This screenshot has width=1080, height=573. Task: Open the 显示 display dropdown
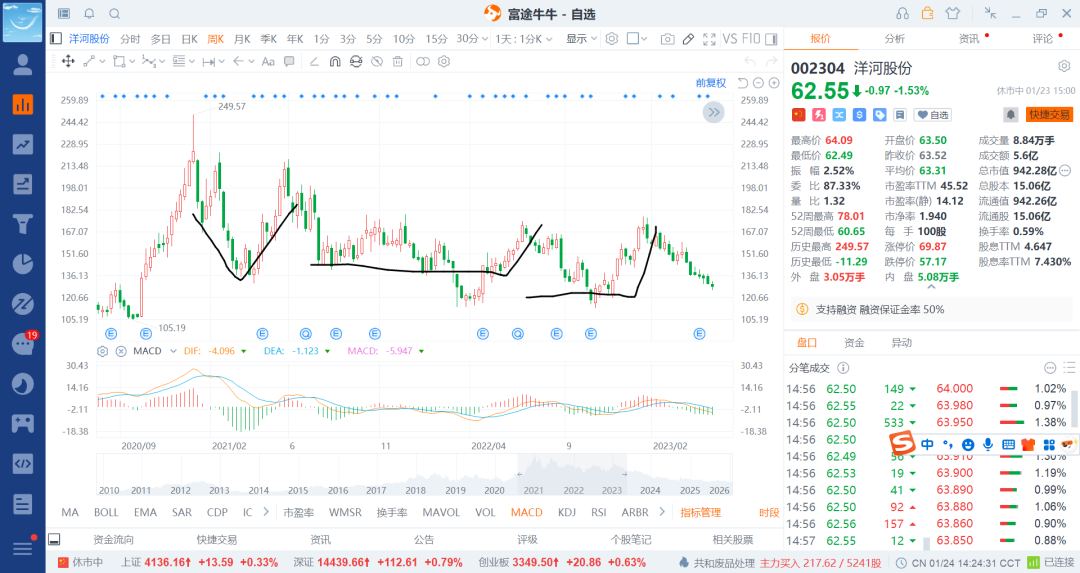point(581,39)
